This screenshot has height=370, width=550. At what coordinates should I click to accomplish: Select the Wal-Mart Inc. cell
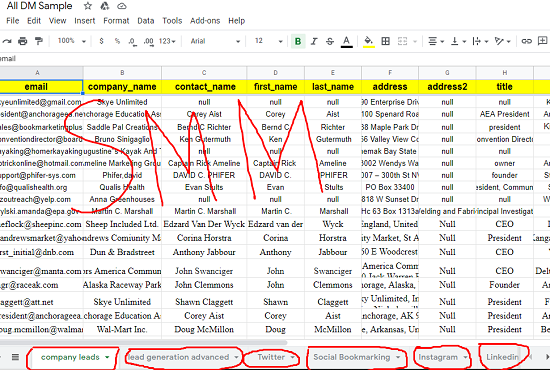[x=122, y=330]
